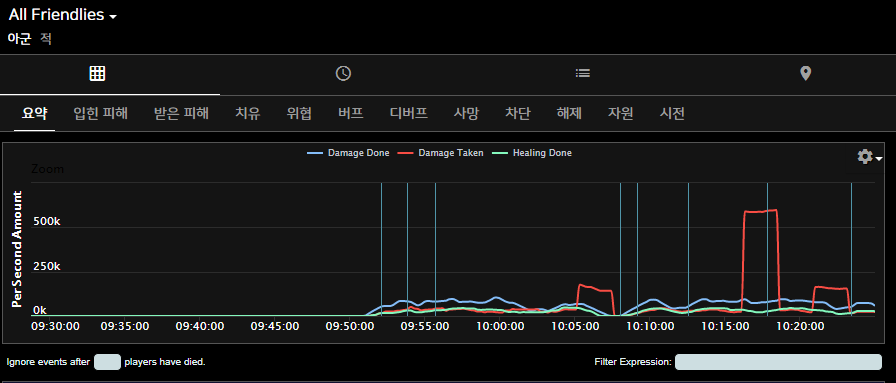Open the chart settings gear menu
This screenshot has width=896, height=383.
[x=870, y=156]
